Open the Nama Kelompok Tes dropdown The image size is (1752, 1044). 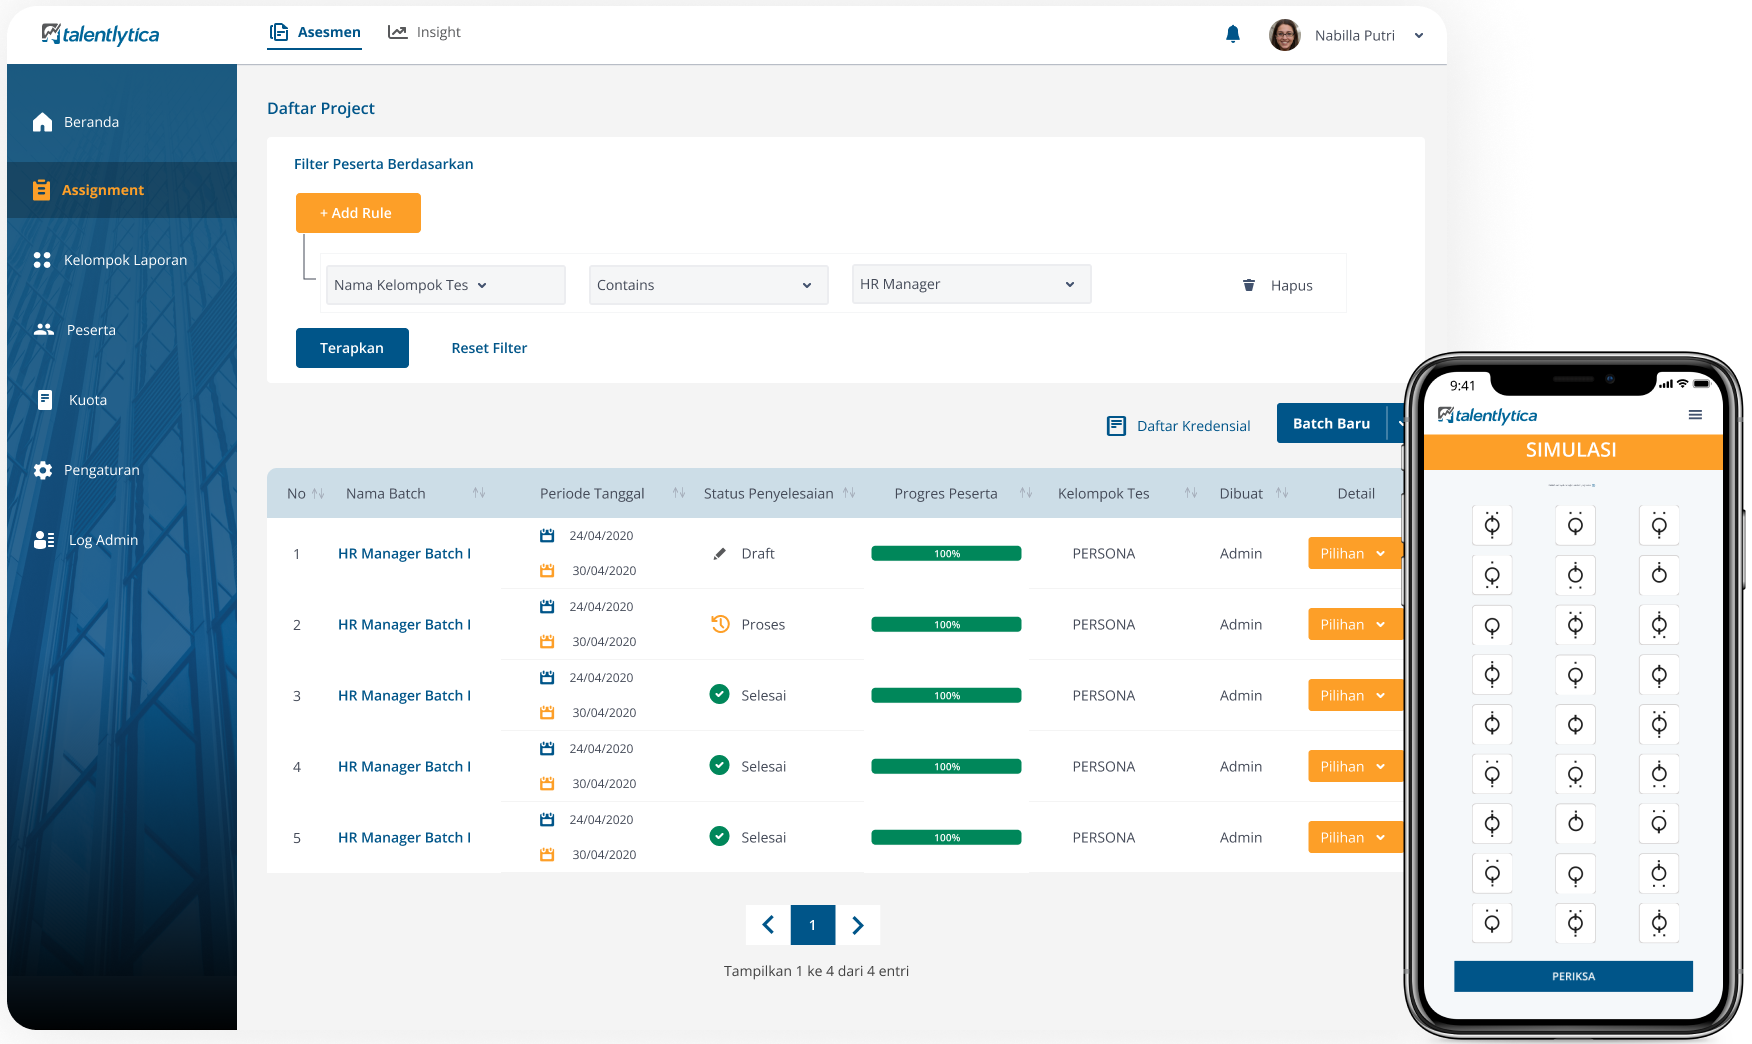click(x=446, y=285)
